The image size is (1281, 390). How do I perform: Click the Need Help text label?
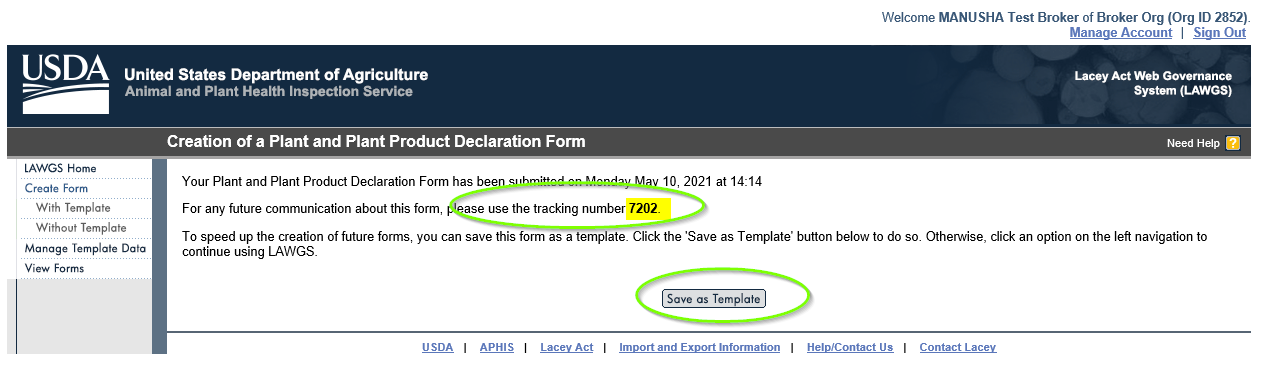click(1193, 144)
